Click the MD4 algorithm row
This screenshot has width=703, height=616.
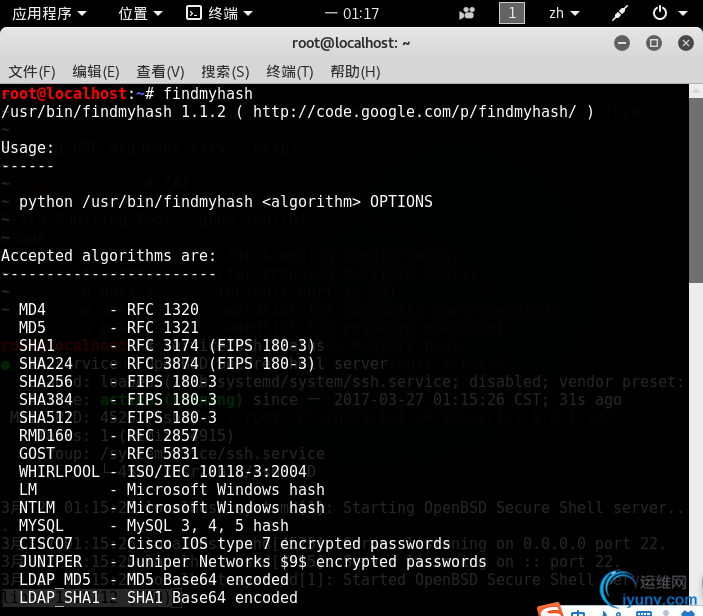point(108,309)
